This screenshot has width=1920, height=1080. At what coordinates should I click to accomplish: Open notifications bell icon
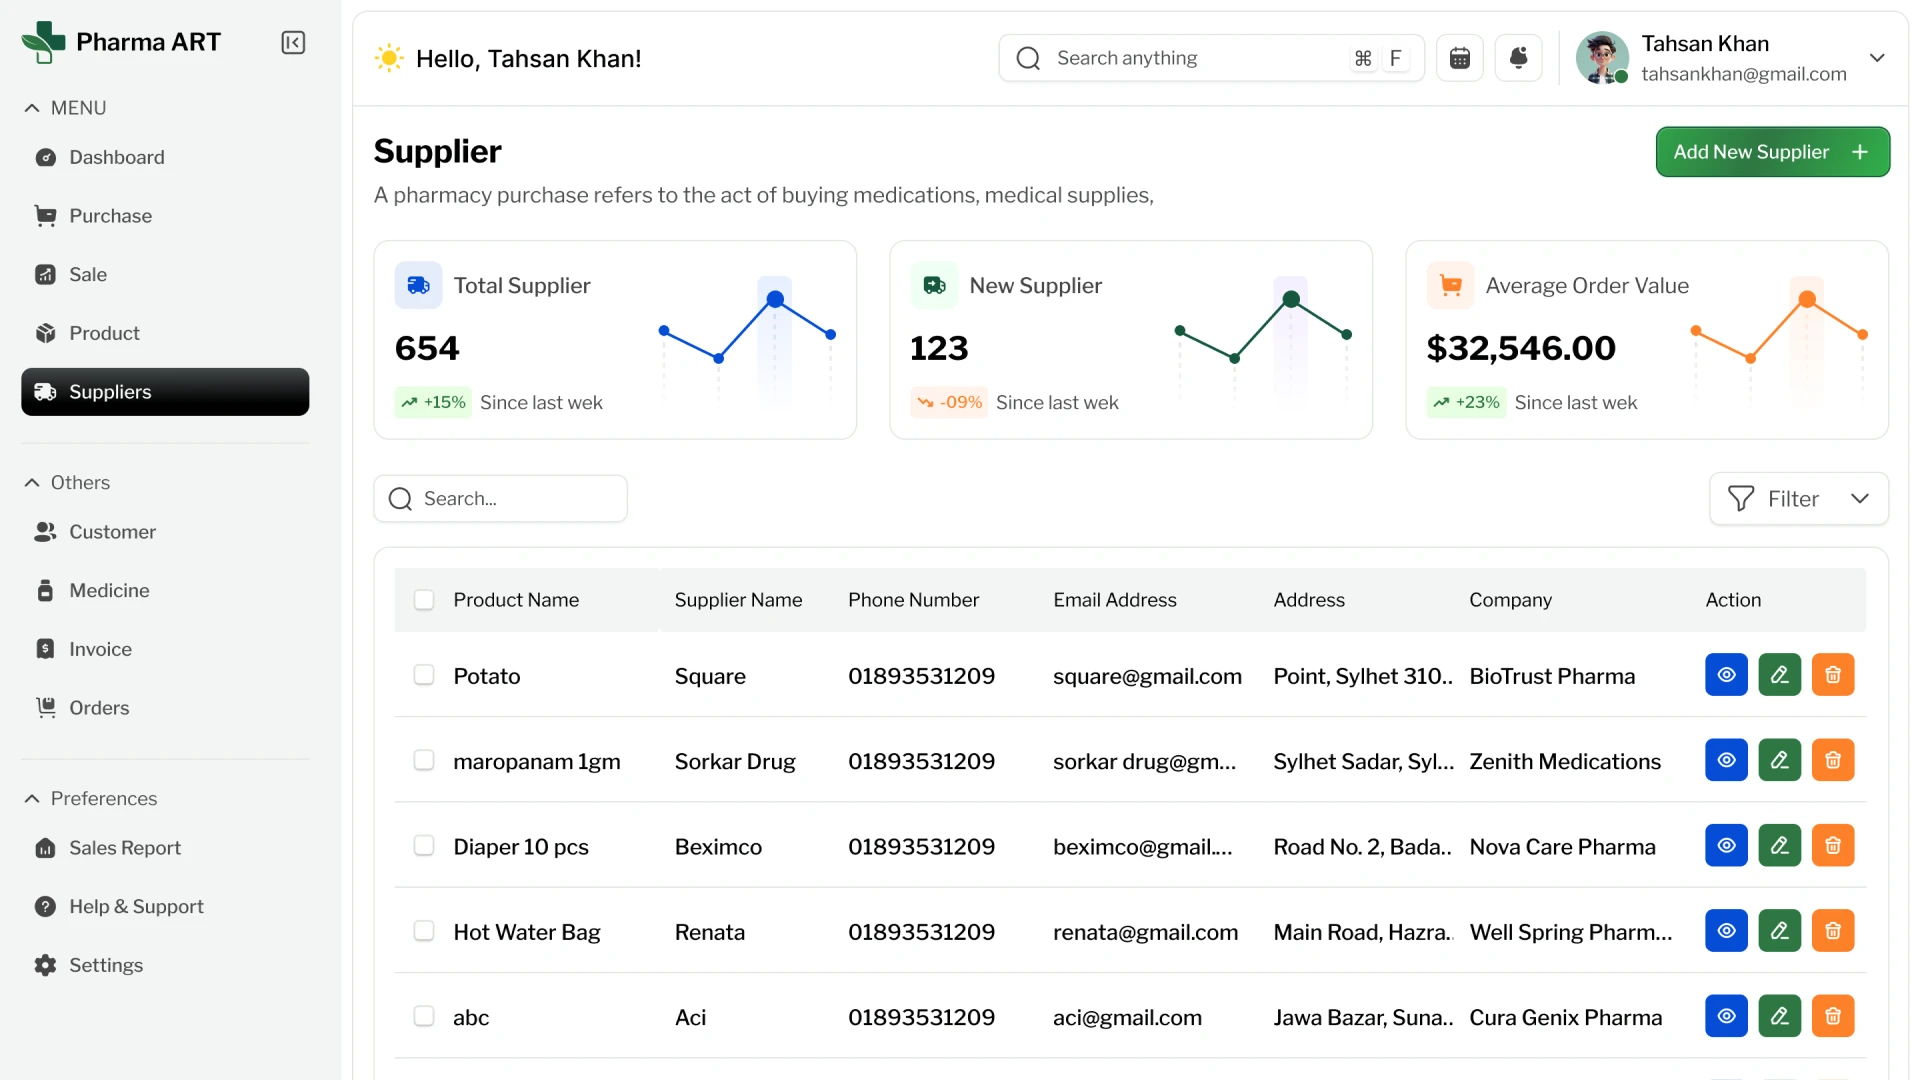[x=1518, y=58]
